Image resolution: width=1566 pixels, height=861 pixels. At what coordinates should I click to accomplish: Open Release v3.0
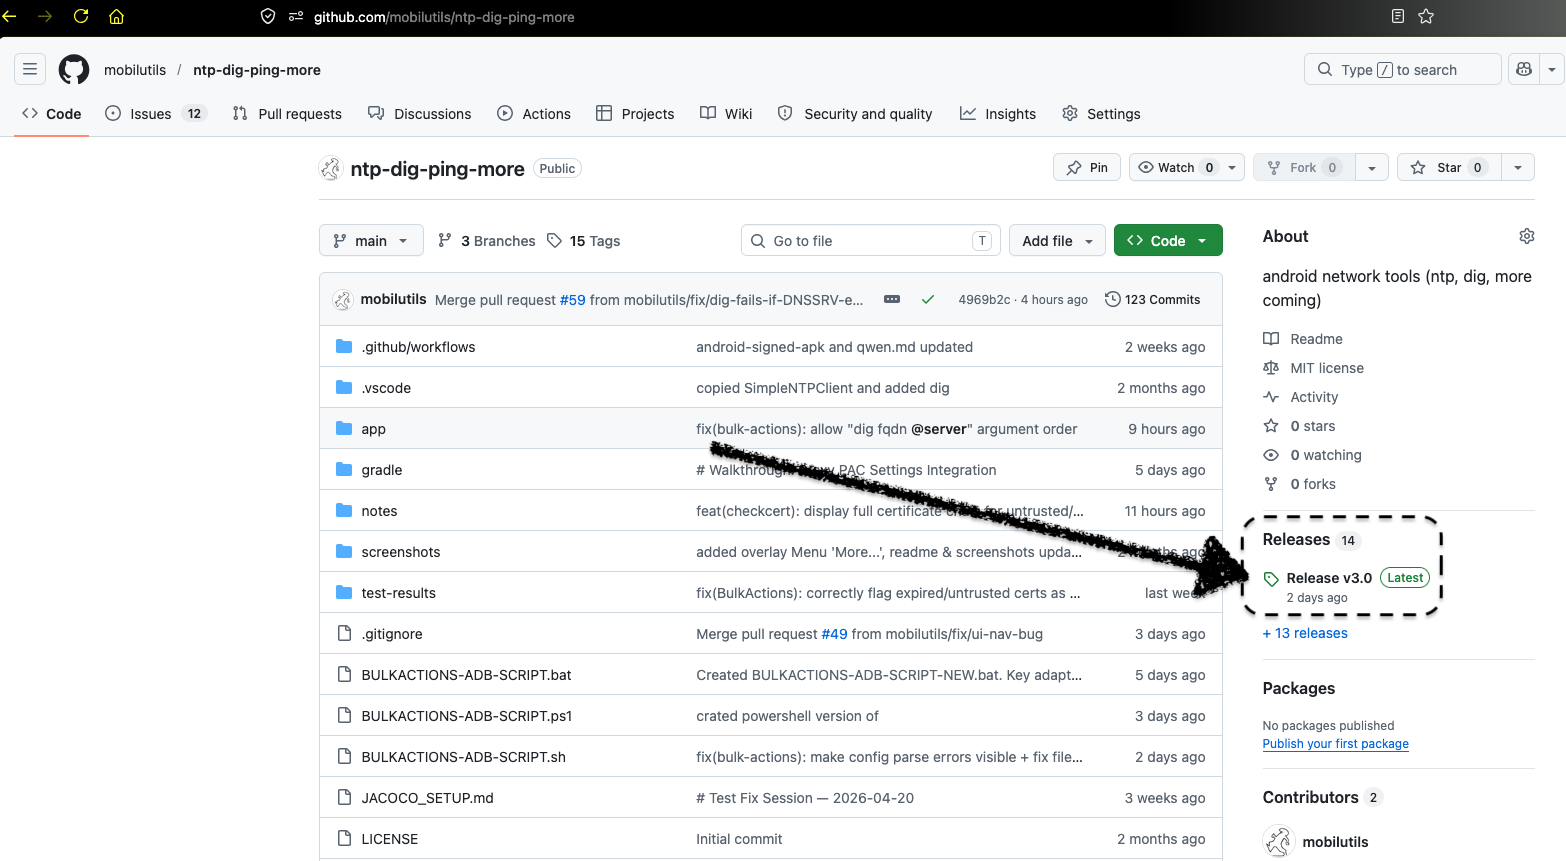[x=1329, y=578]
